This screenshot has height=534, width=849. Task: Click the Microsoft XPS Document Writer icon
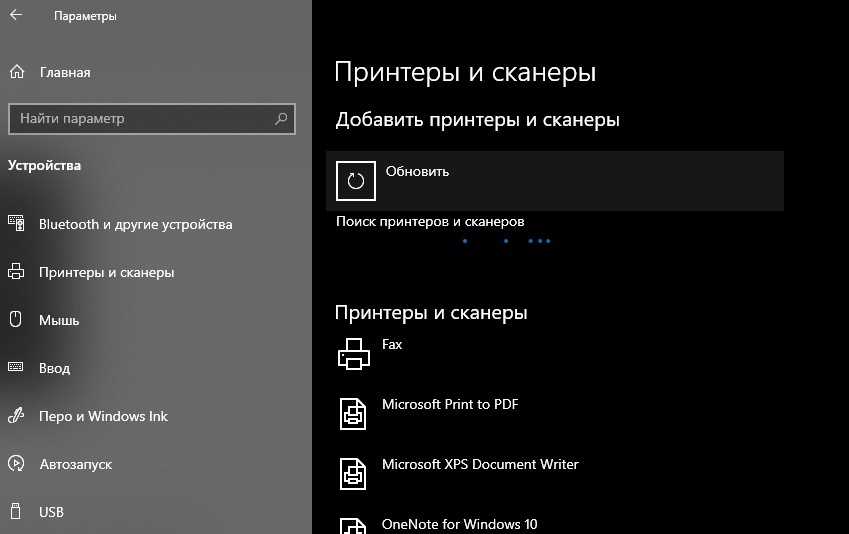pyautogui.click(x=354, y=473)
